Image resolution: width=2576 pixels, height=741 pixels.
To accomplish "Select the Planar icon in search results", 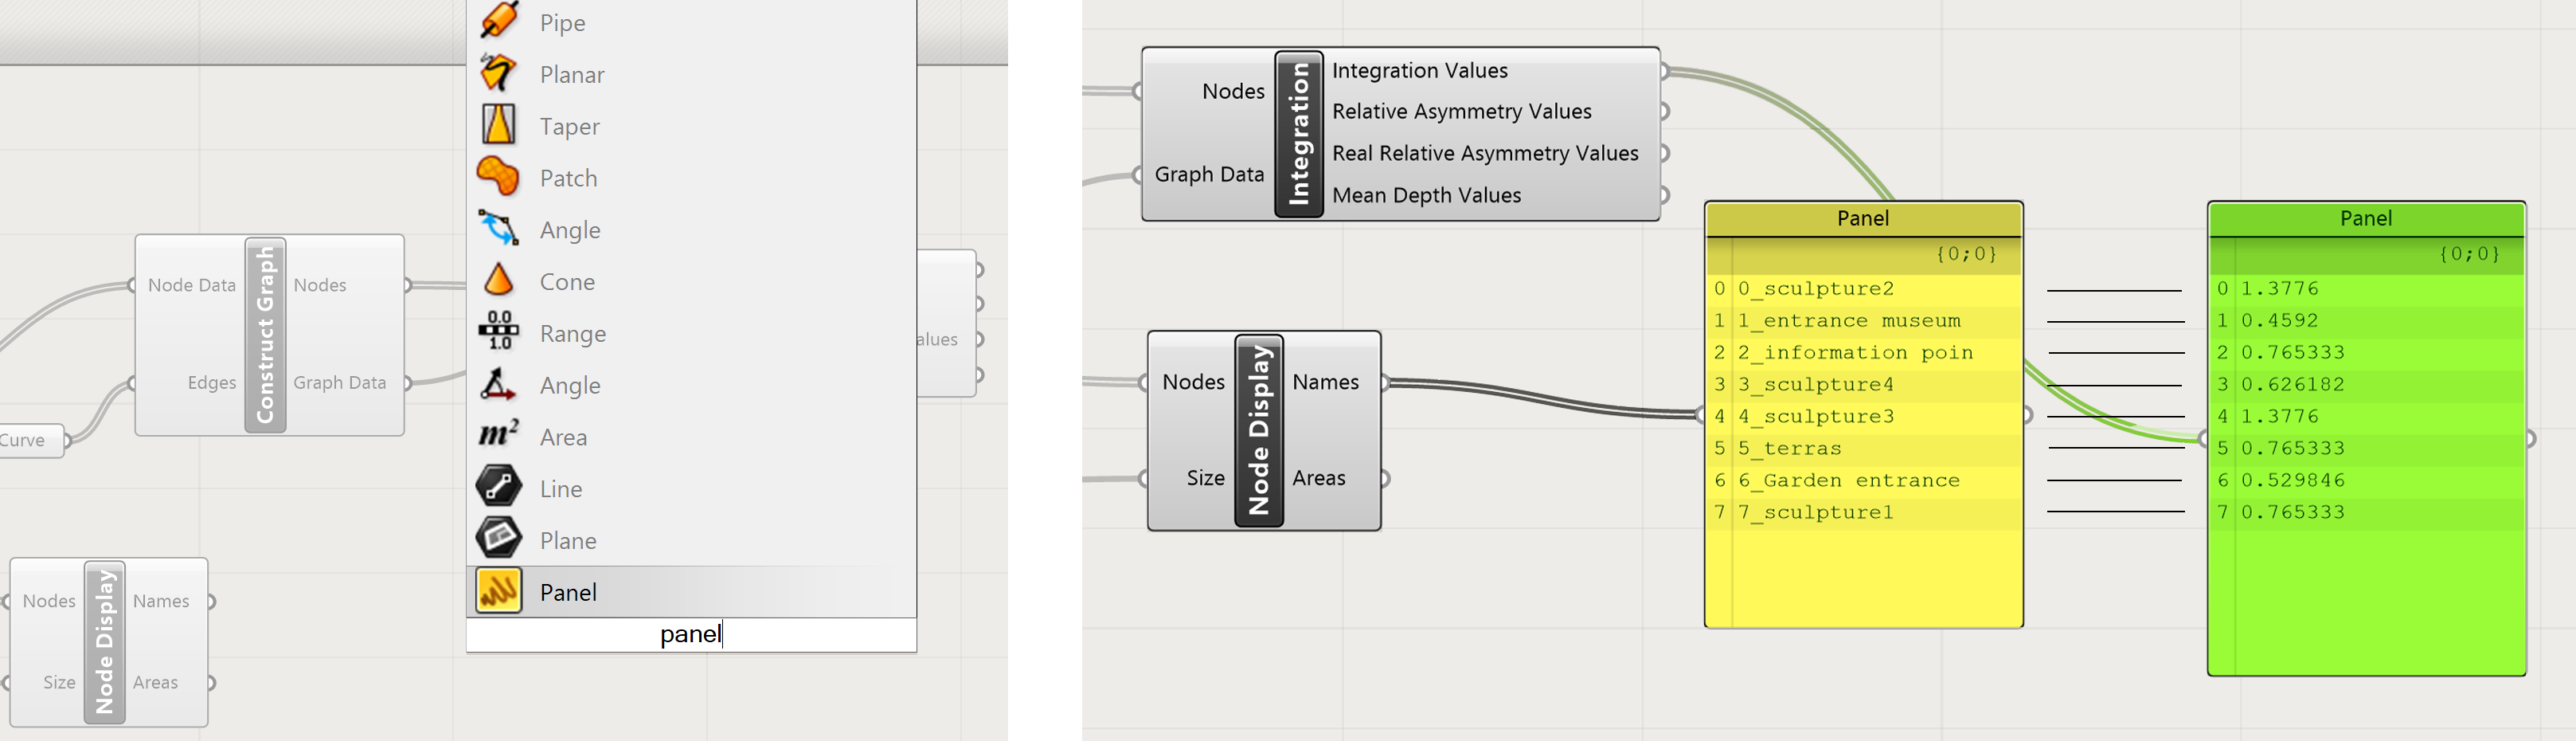I will click(x=498, y=73).
